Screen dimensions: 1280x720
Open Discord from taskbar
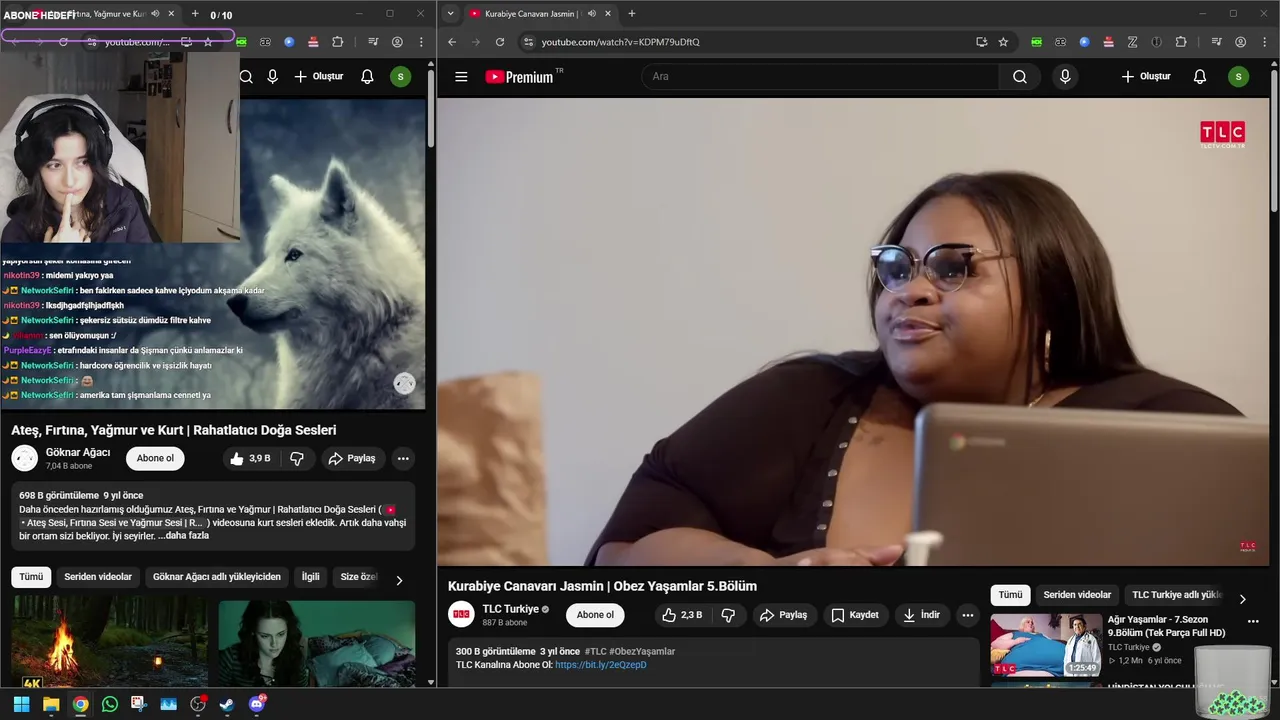point(257,704)
